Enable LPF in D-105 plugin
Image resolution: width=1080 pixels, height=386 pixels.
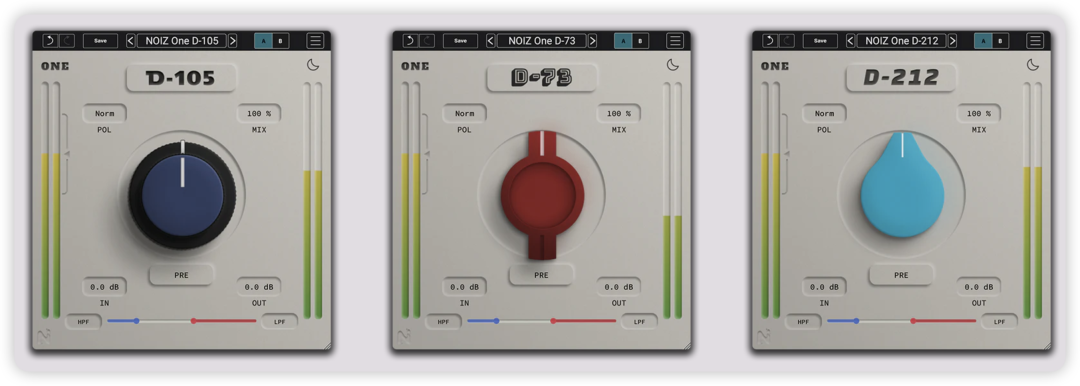[x=280, y=321]
